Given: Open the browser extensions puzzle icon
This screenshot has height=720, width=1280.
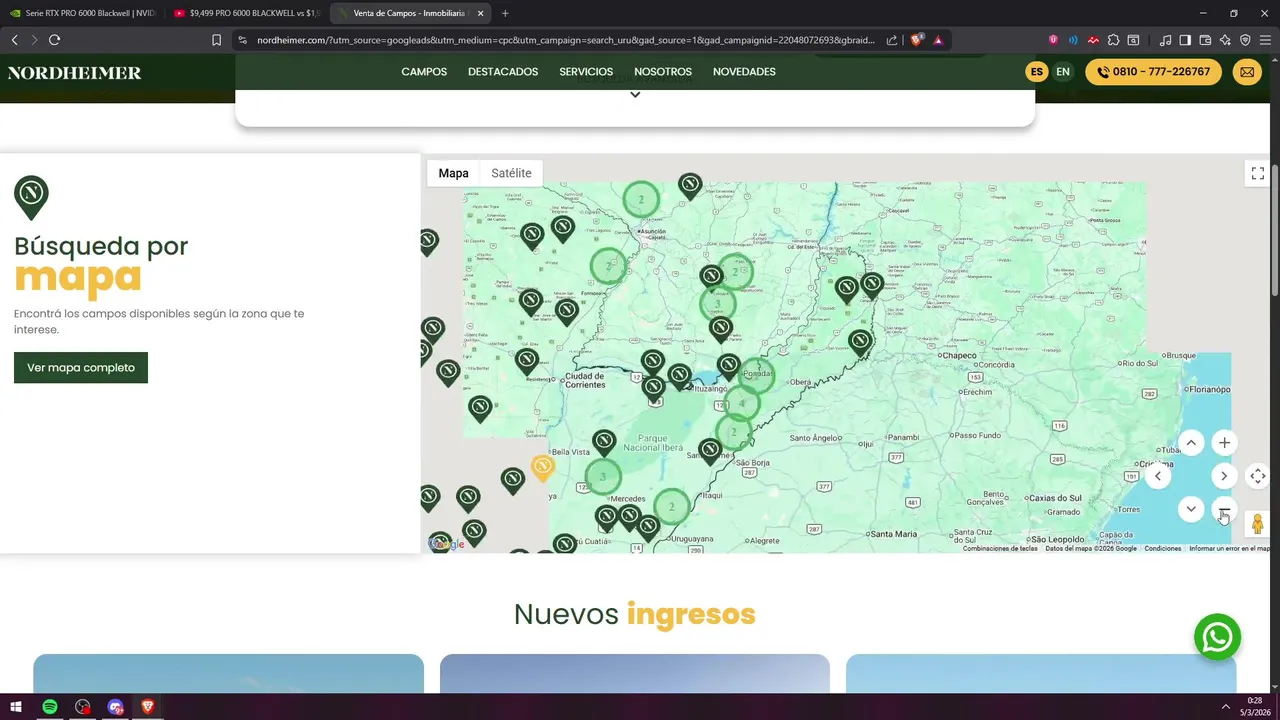Looking at the screenshot, I should [1113, 40].
